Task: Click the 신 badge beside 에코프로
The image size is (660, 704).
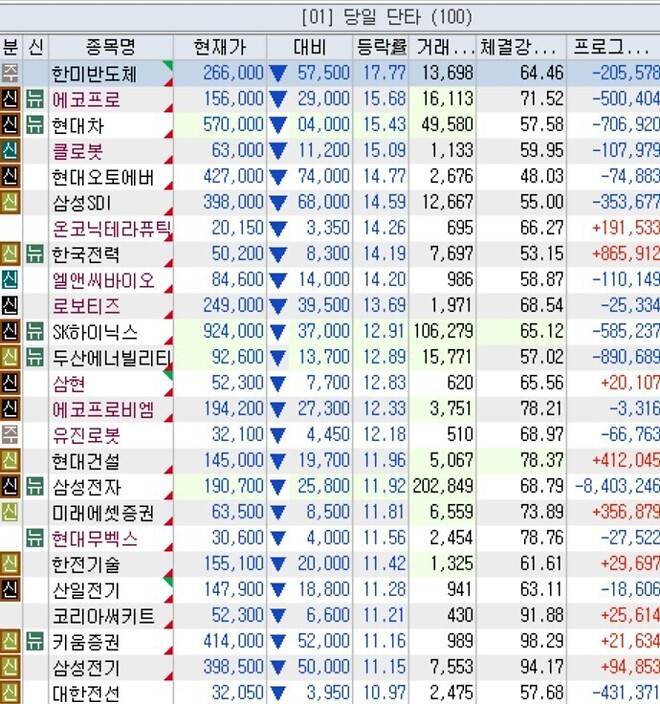Action: (10, 99)
